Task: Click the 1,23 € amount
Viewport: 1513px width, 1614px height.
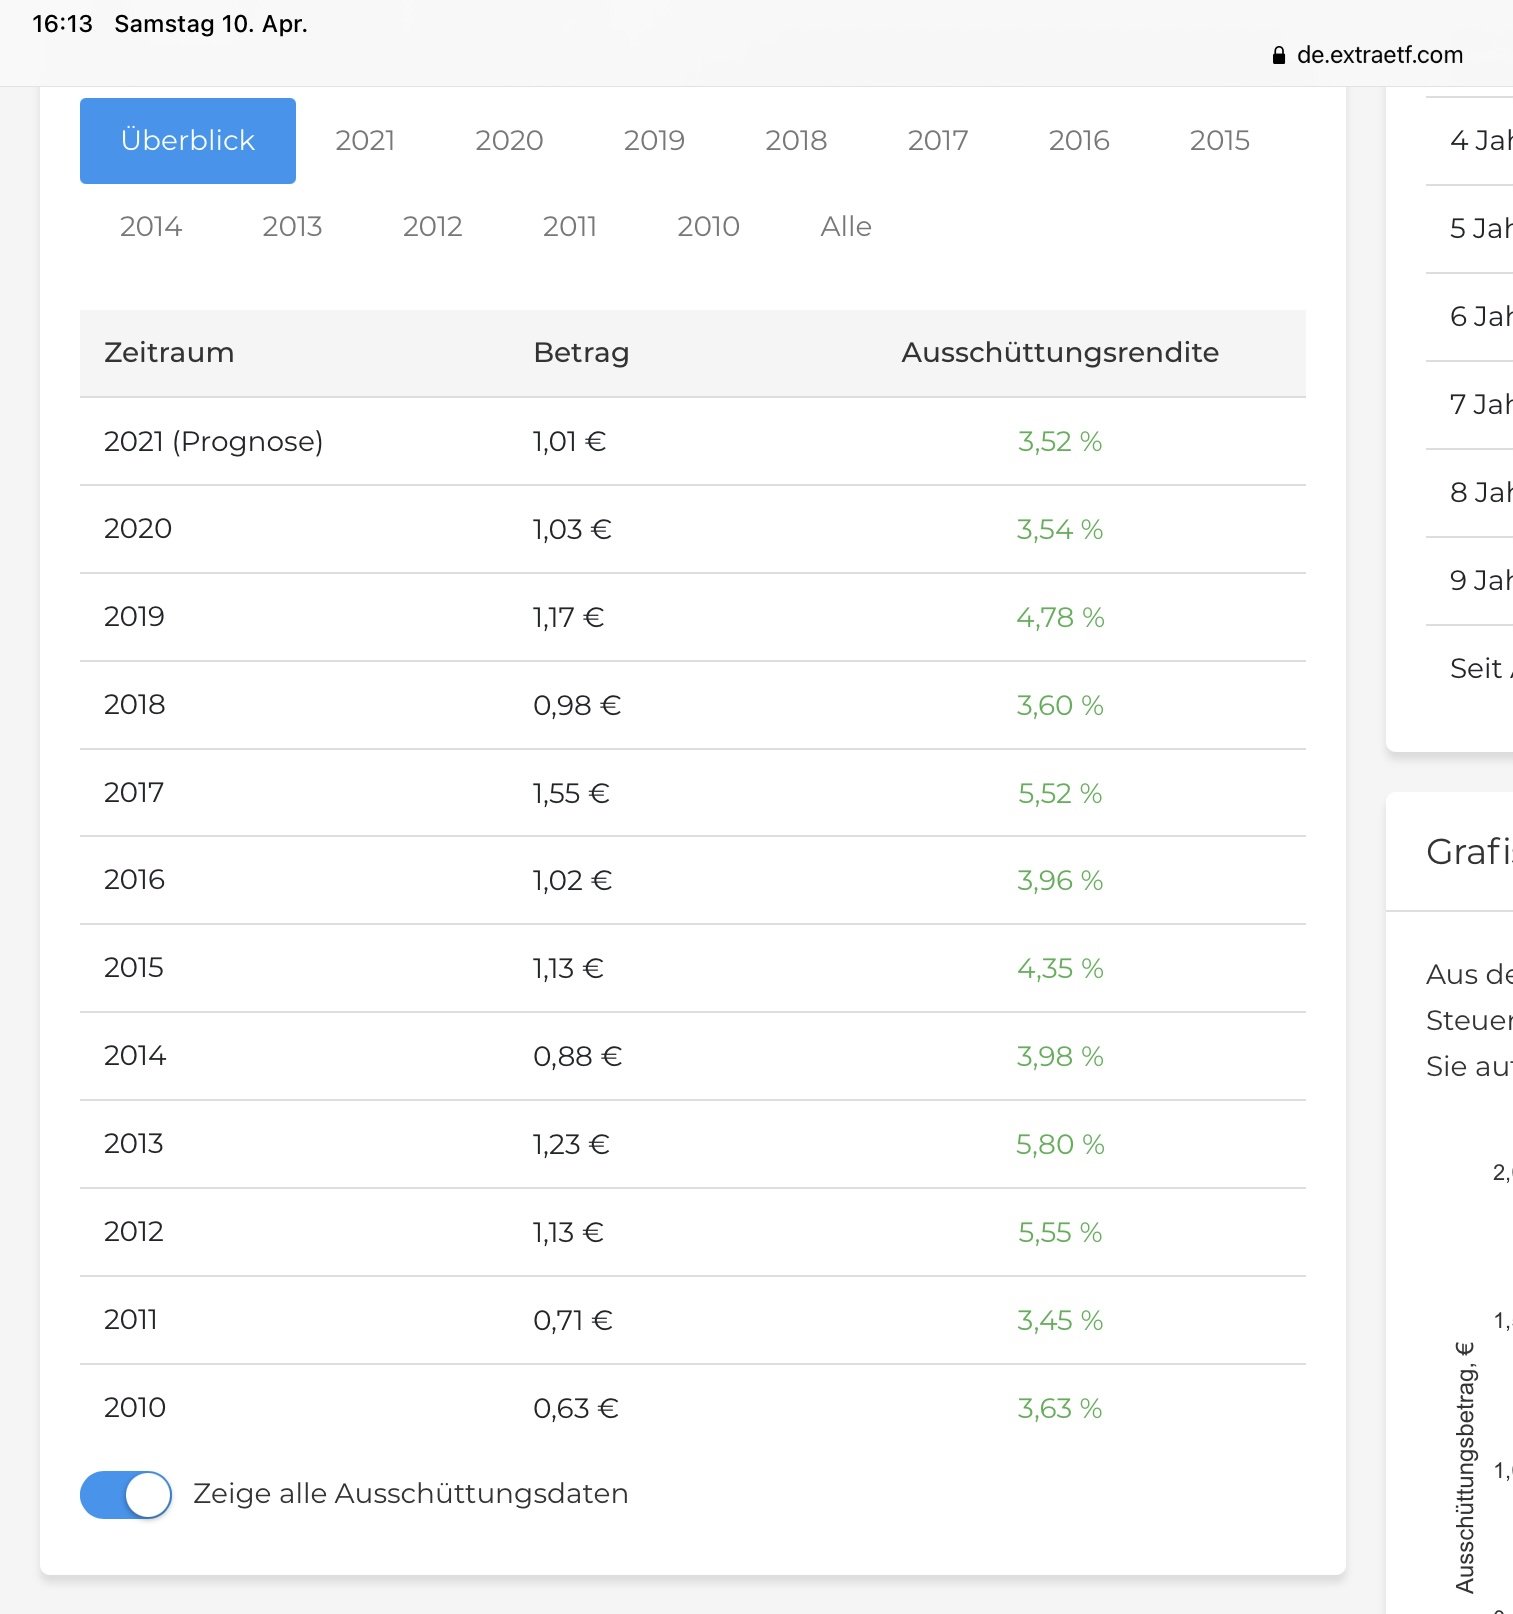Action: point(571,1144)
